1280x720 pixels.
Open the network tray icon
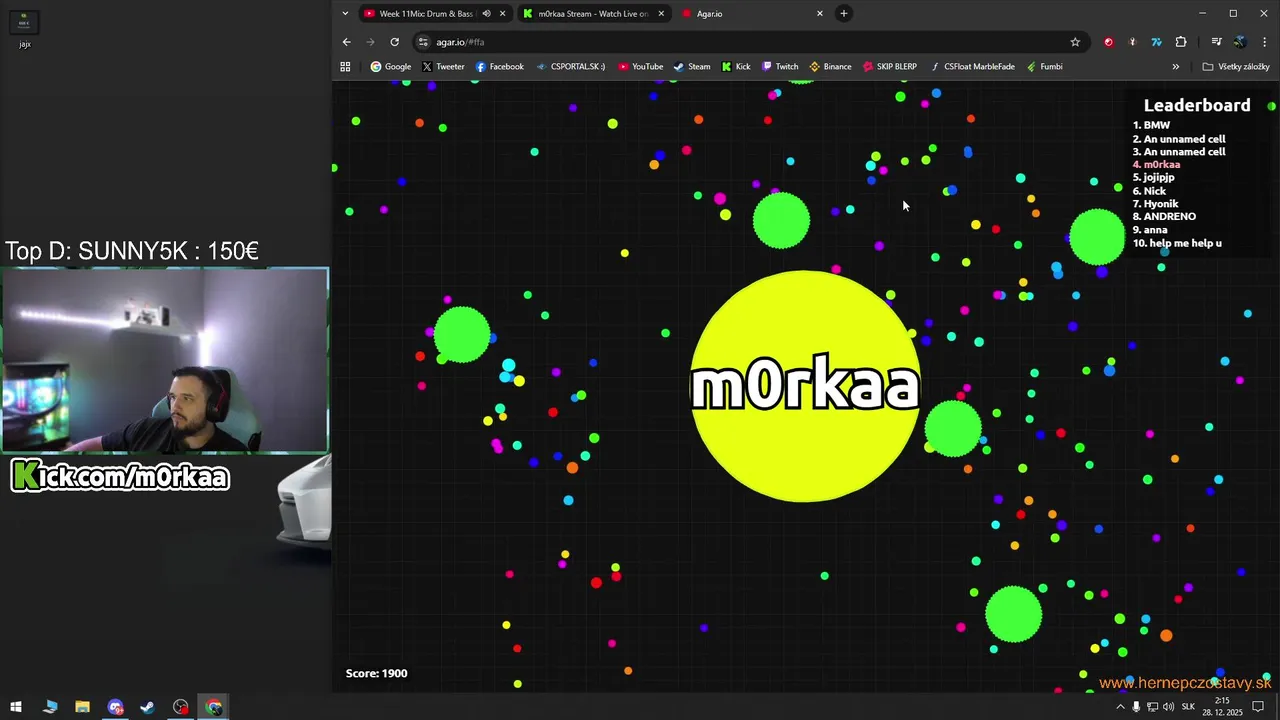1152,707
